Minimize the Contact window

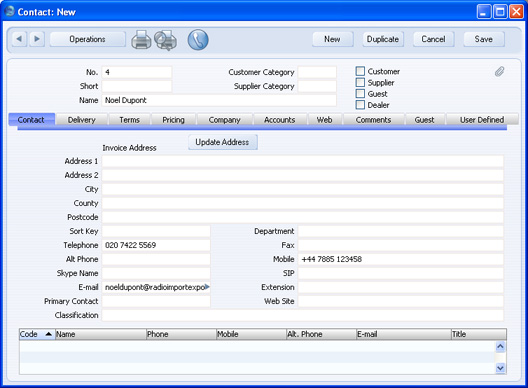[x=484, y=12]
